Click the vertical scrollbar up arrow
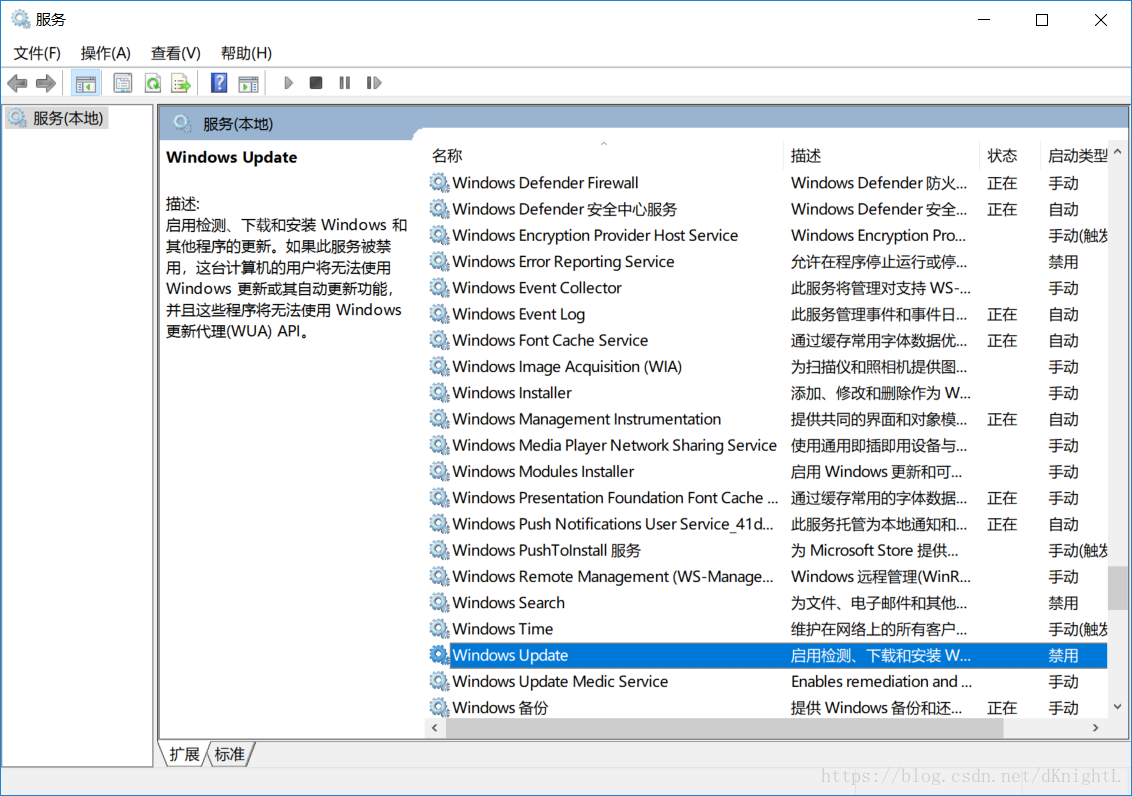The height and width of the screenshot is (796, 1132). 1118,152
